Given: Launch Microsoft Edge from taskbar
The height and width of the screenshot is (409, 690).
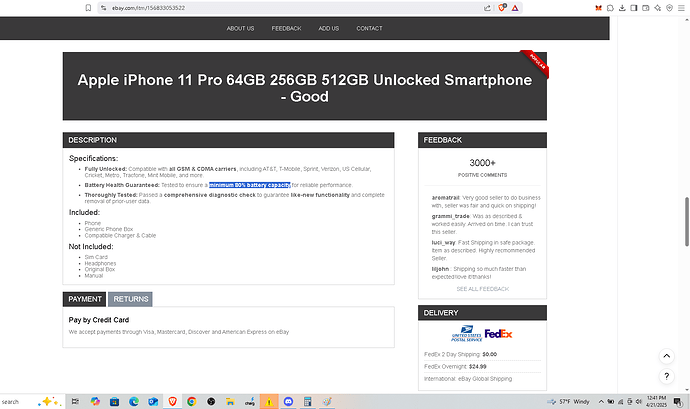Looking at the screenshot, I should (x=134, y=402).
